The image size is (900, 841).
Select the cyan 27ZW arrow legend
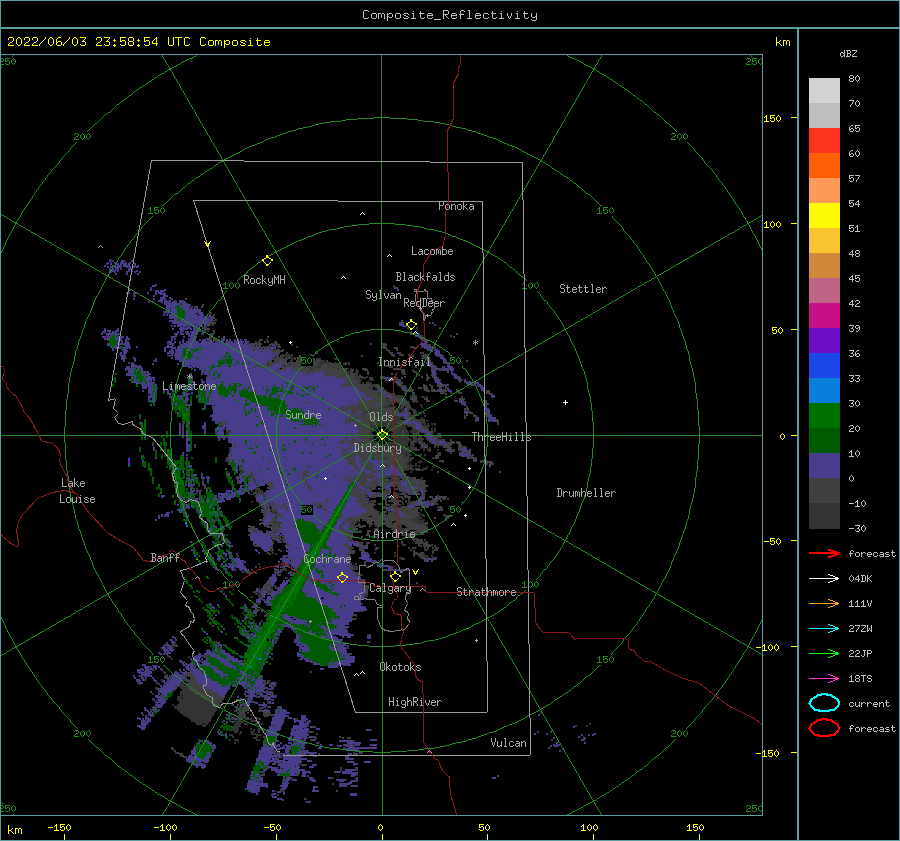tap(825, 629)
